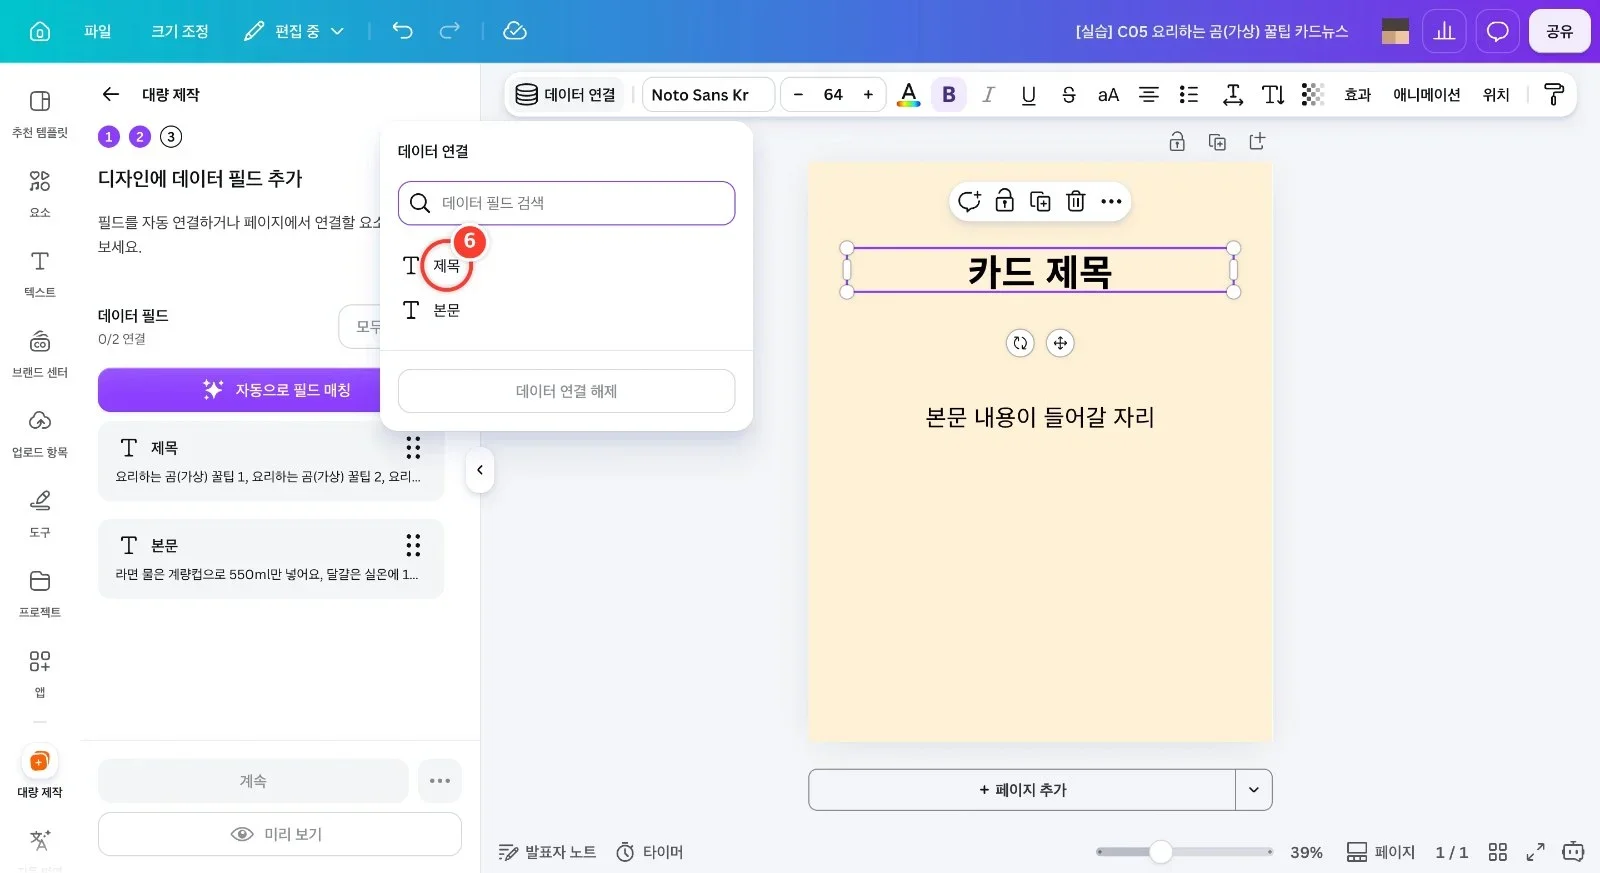Copy style with paint roller
This screenshot has height=873, width=1600.
point(1554,95)
